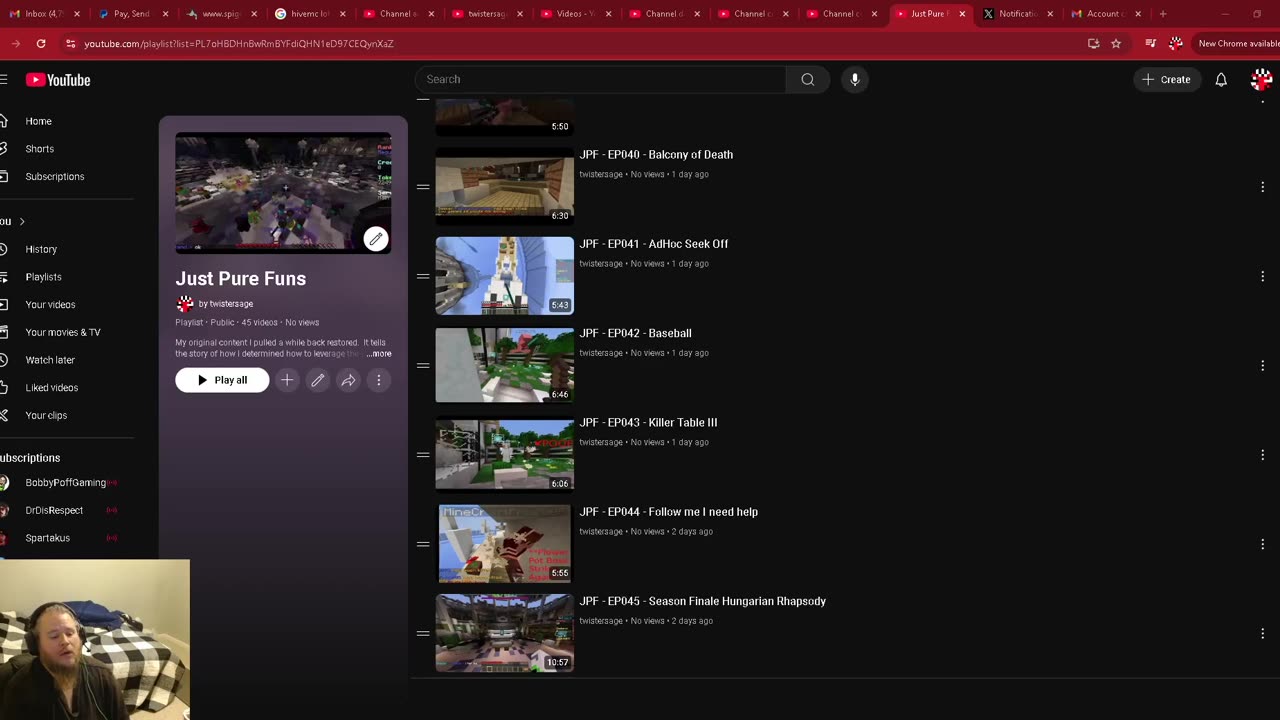Click the search magnifier button
Image resolution: width=1280 pixels, height=720 pixels.
tap(808, 79)
